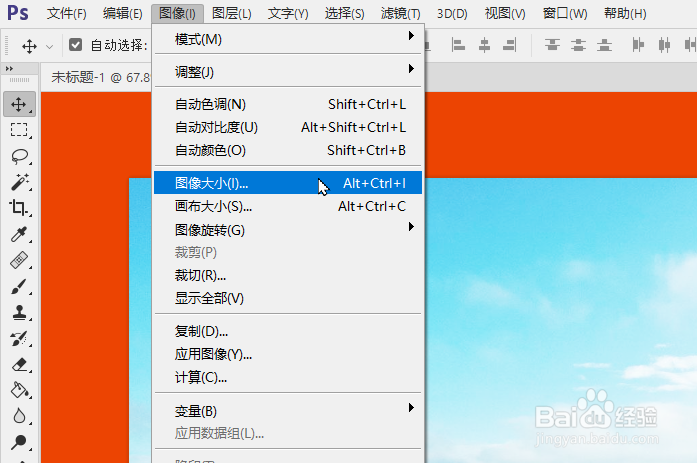
Task: Select the Lasso tool
Action: click(x=19, y=156)
